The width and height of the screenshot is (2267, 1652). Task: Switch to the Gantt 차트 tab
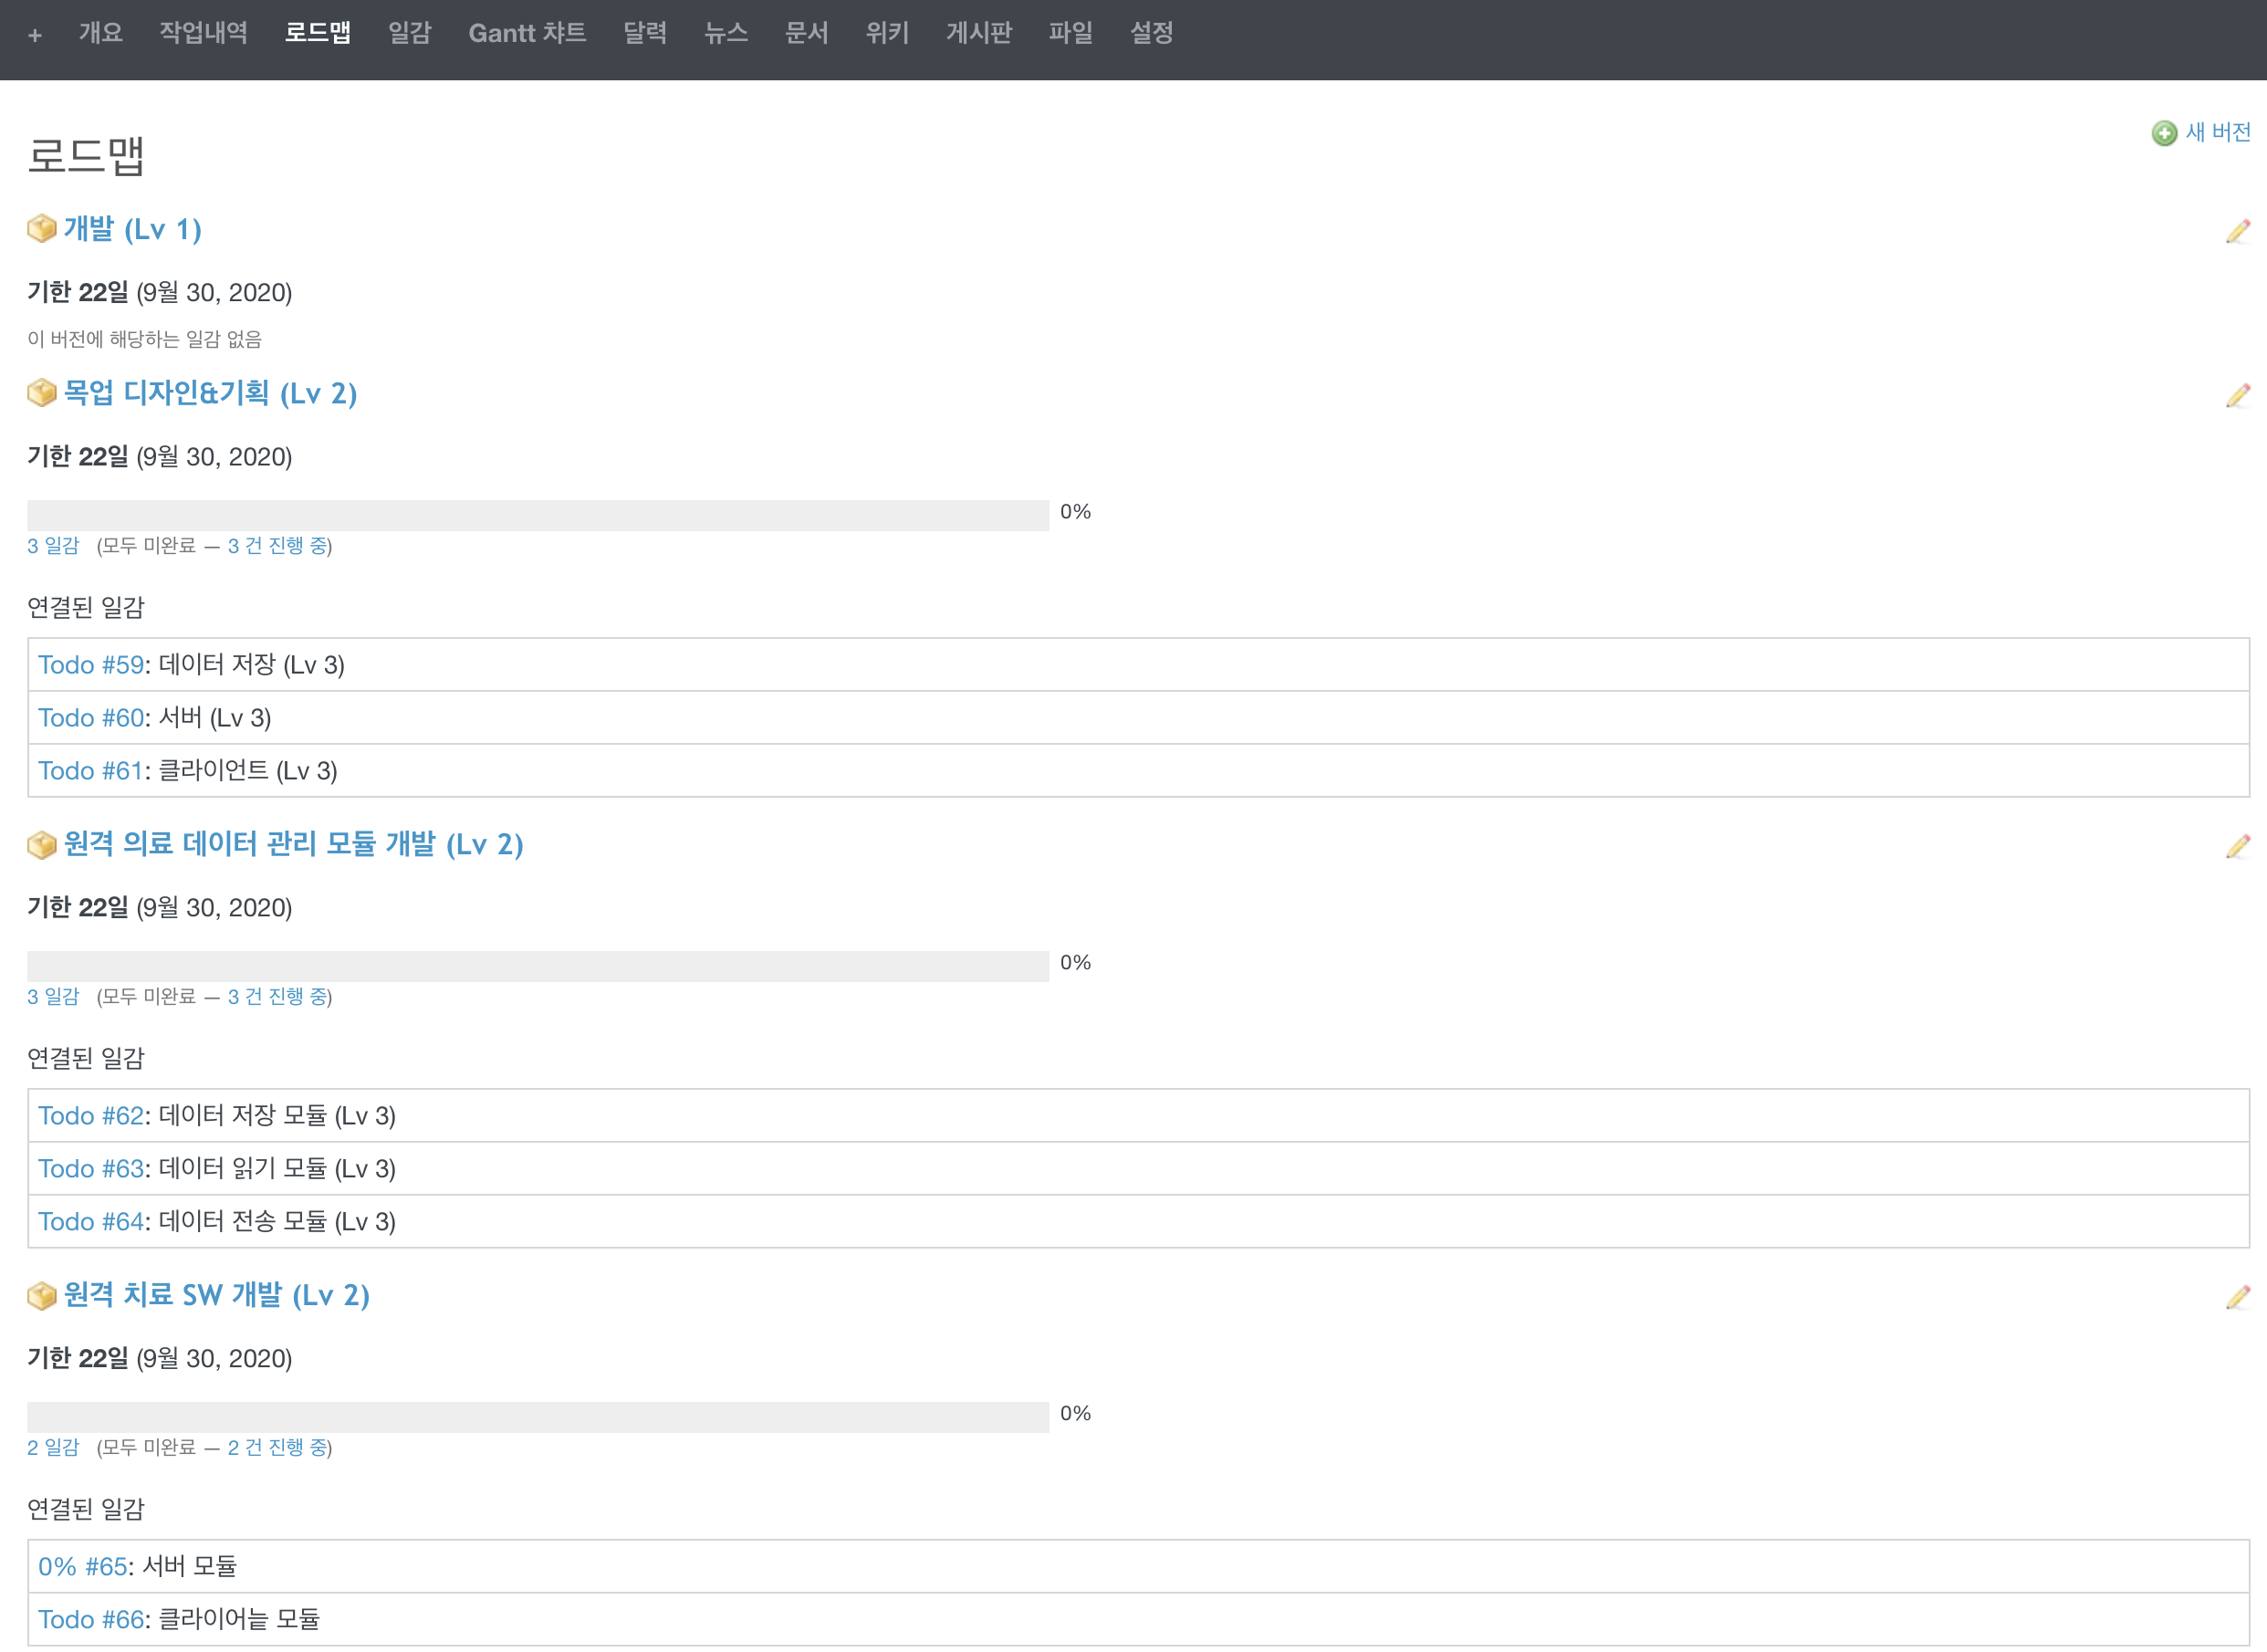[527, 33]
